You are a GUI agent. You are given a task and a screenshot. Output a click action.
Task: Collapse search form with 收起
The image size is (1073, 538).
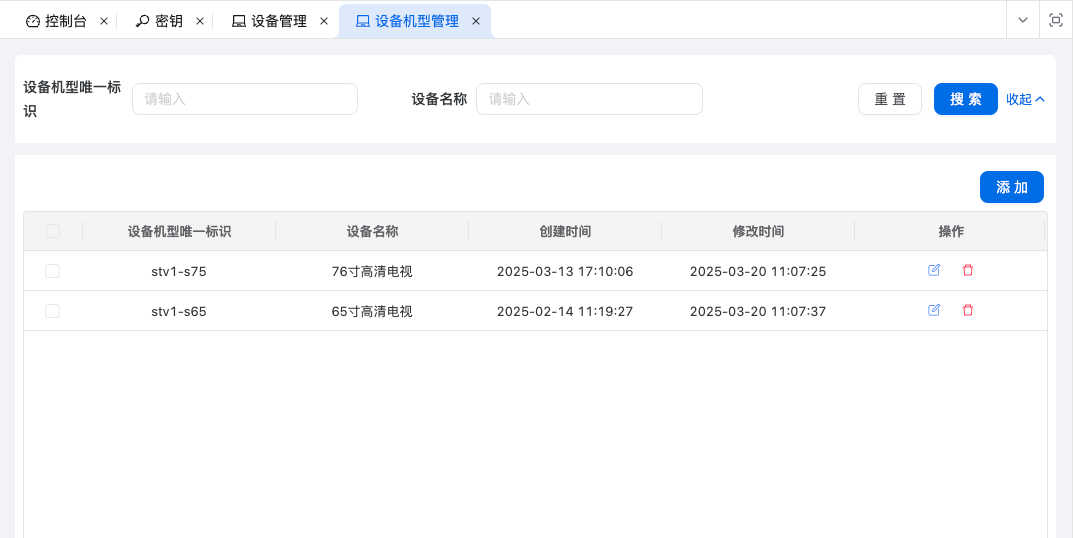(1025, 99)
